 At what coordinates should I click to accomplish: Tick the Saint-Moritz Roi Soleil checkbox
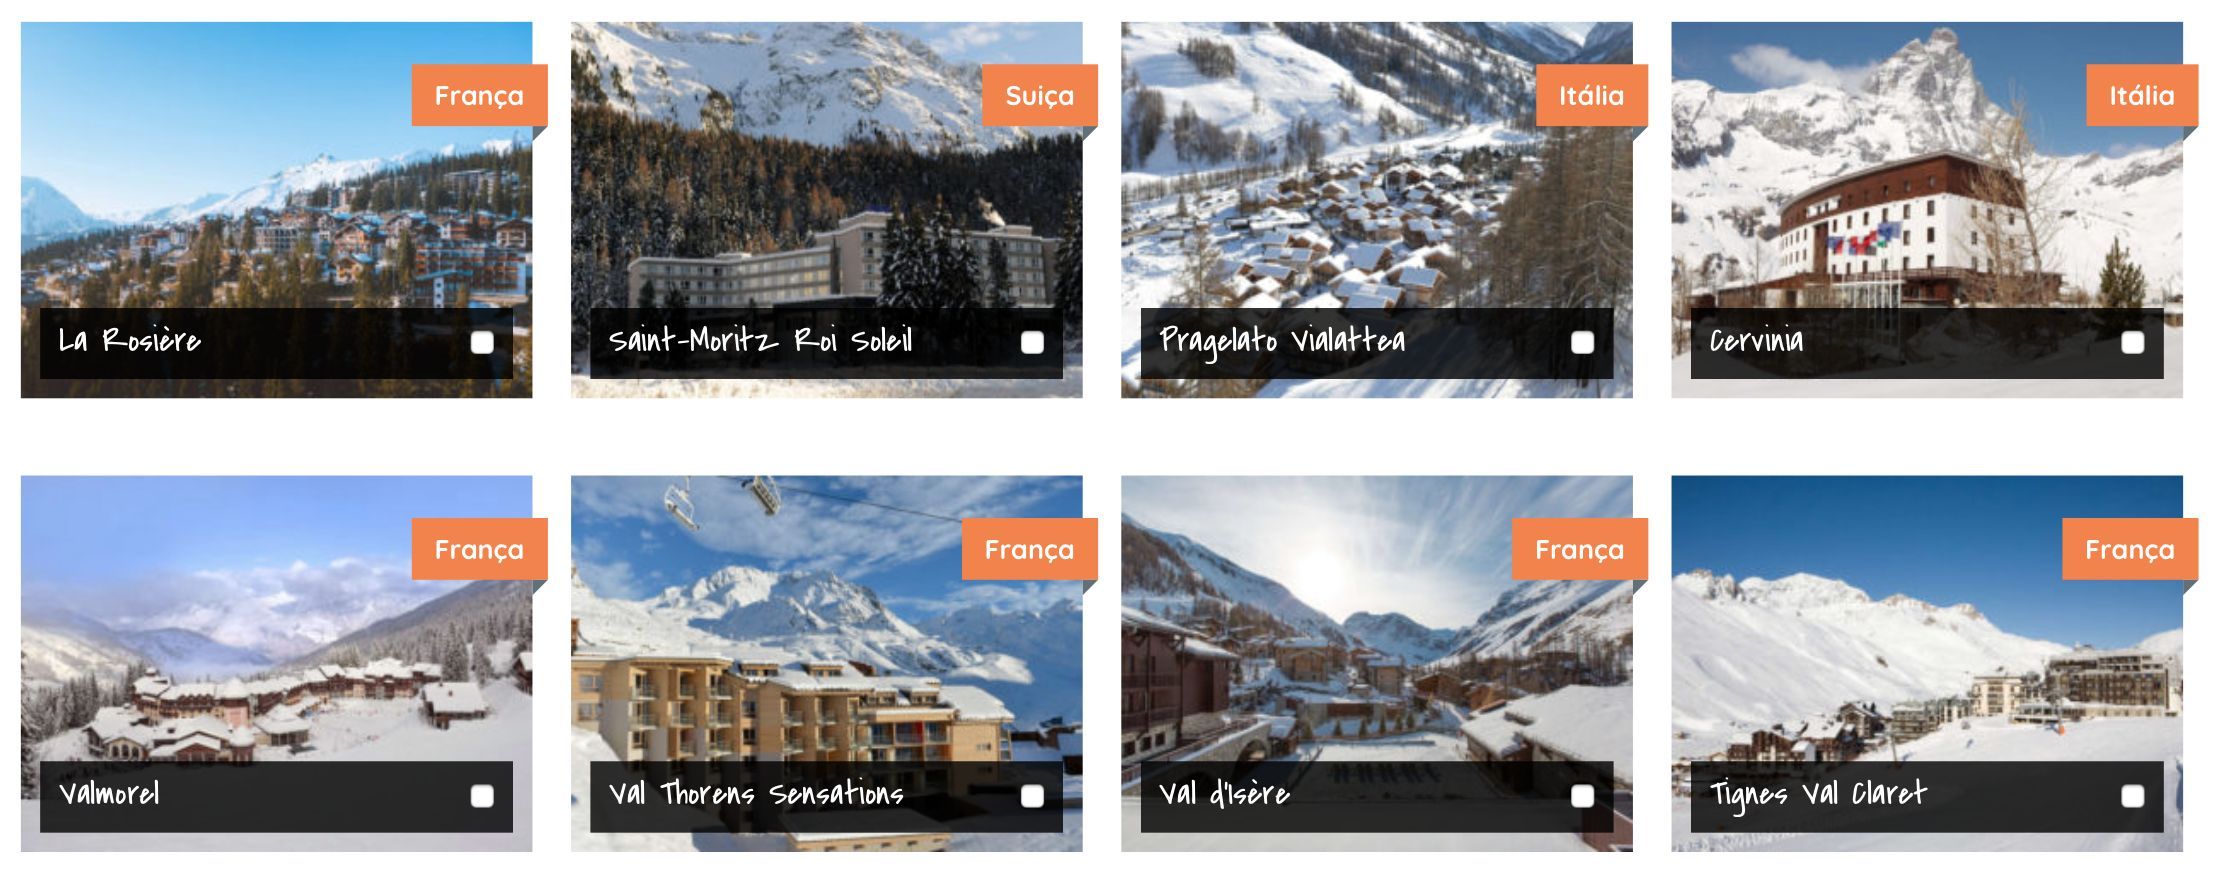[1032, 343]
